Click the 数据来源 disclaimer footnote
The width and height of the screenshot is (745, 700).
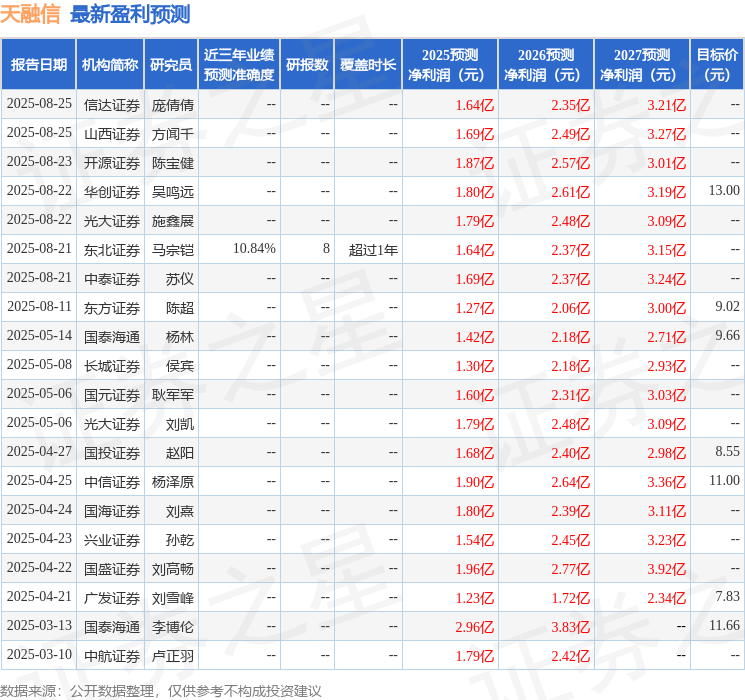[x=161, y=691]
